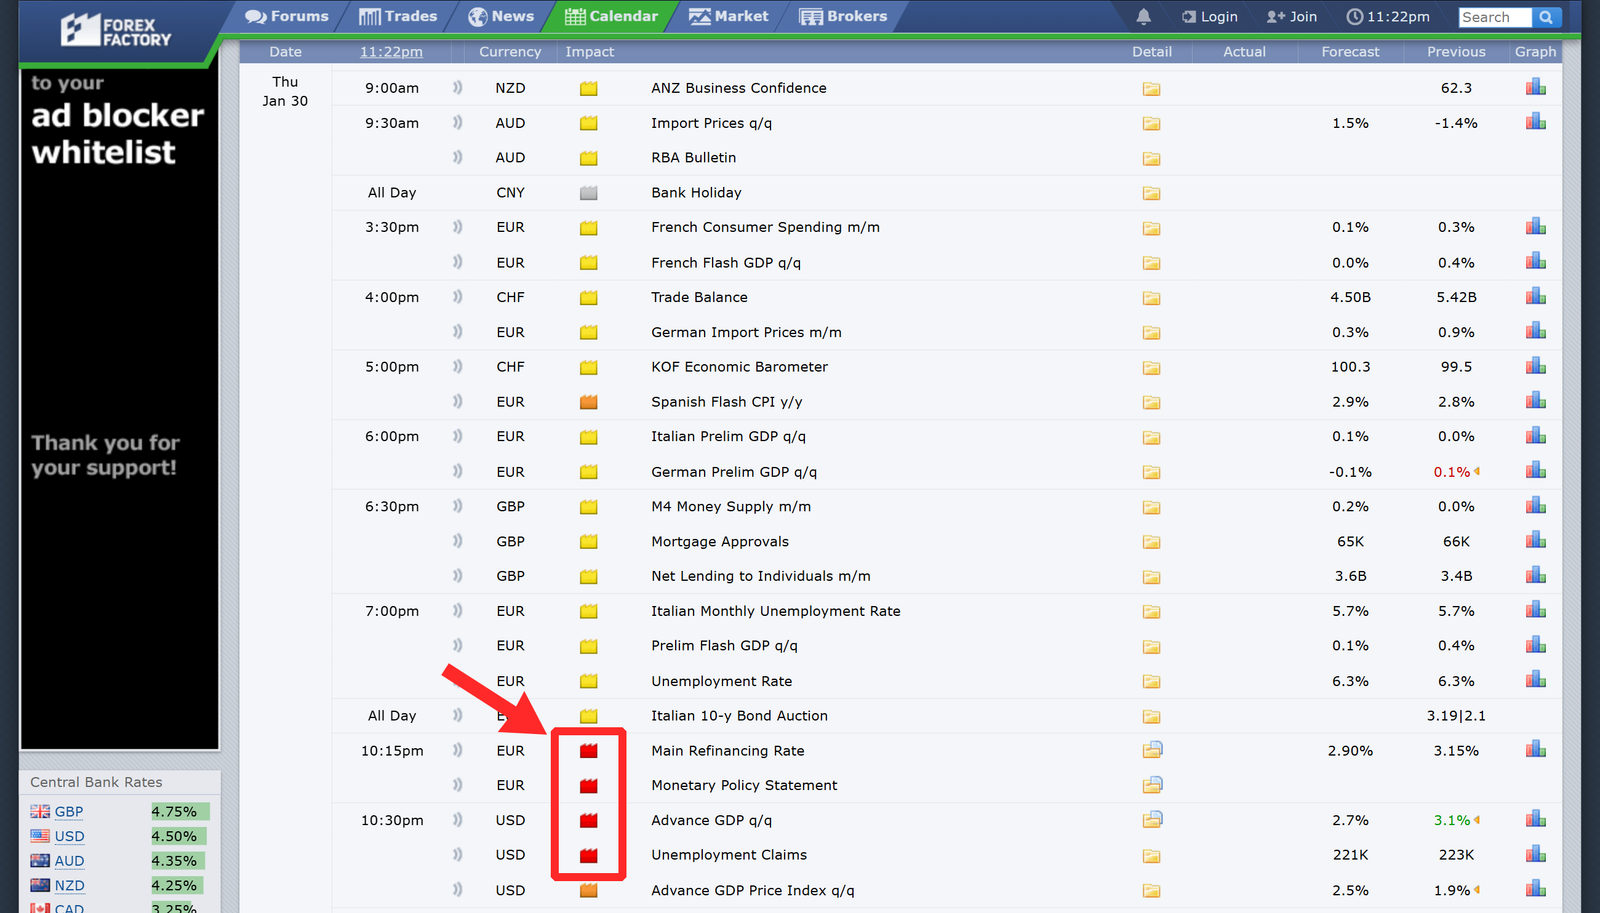Open detail folder for RBA Bulletin
This screenshot has height=913, width=1600.
pyautogui.click(x=1152, y=159)
